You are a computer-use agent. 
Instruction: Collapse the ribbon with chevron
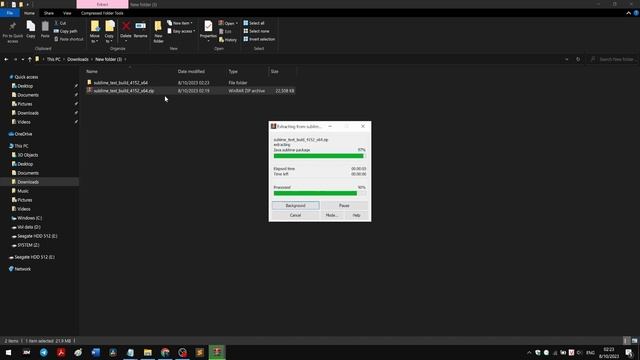click(x=629, y=13)
